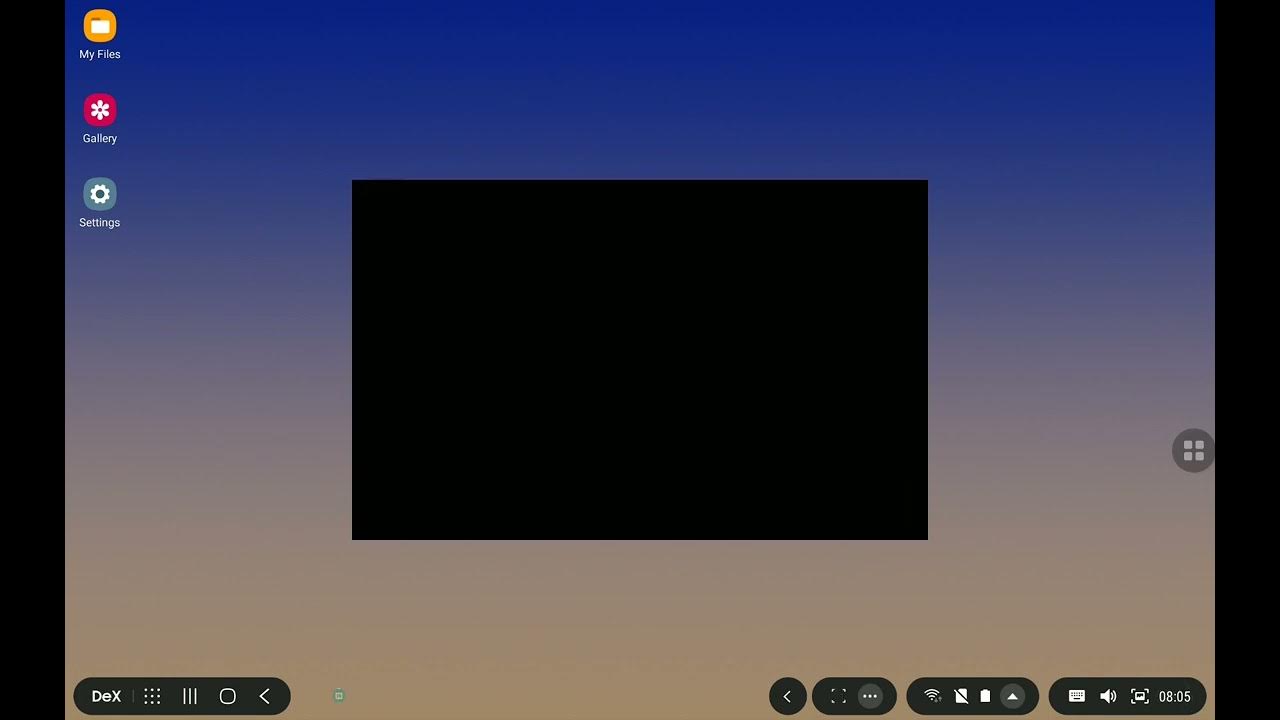The image size is (1280, 720).
Task: Click the screenshot icon beside clock
Action: (1139, 696)
